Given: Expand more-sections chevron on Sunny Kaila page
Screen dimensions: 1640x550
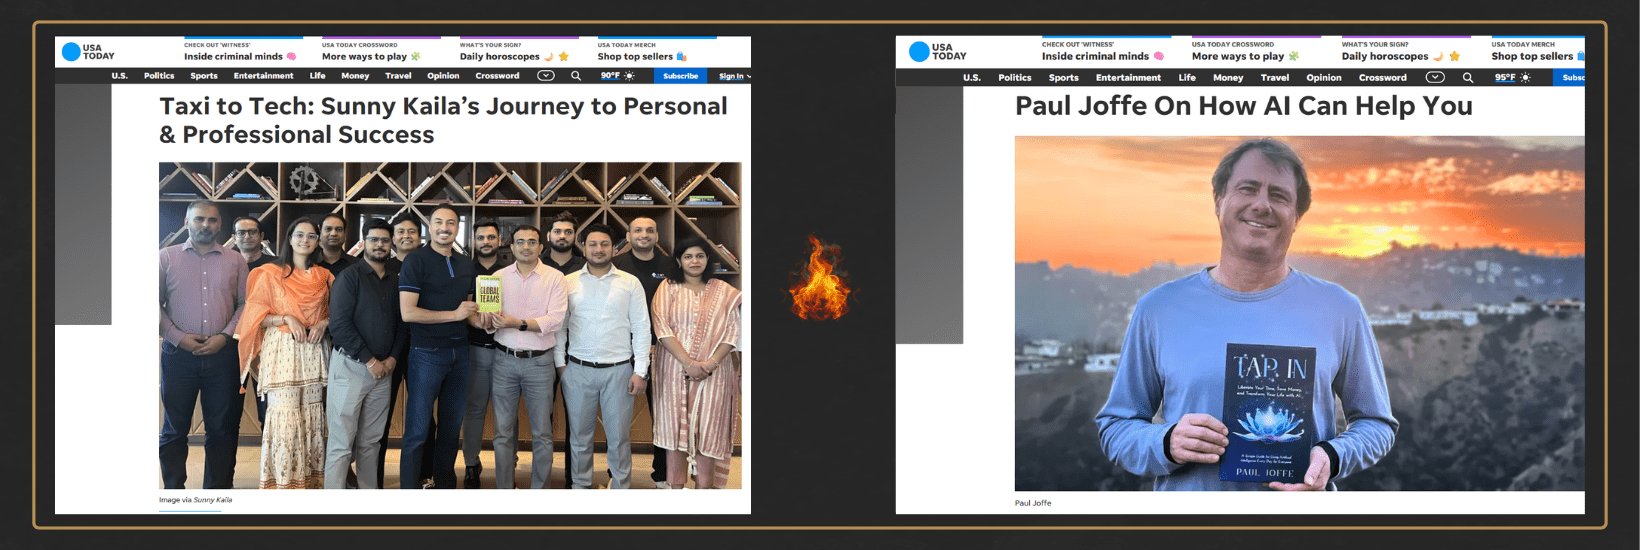Looking at the screenshot, I should 546,76.
